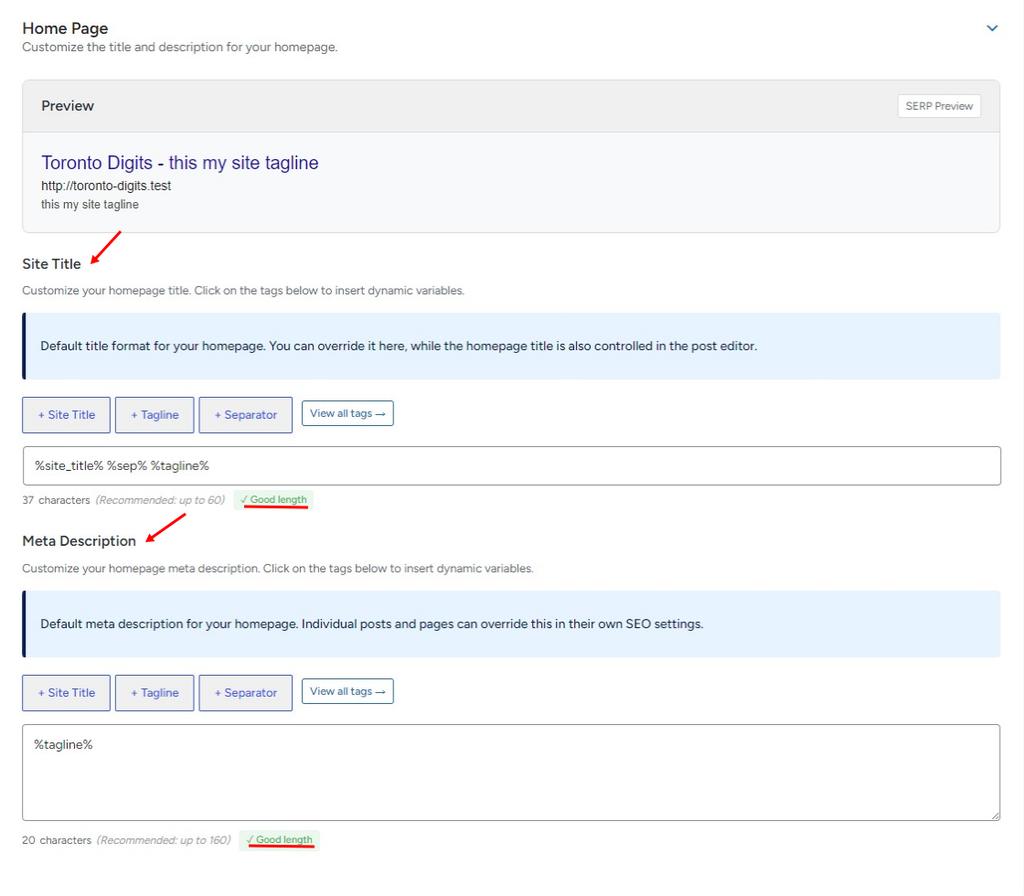Focus the meta description textarea
The width and height of the screenshot is (1024, 896).
(511, 773)
